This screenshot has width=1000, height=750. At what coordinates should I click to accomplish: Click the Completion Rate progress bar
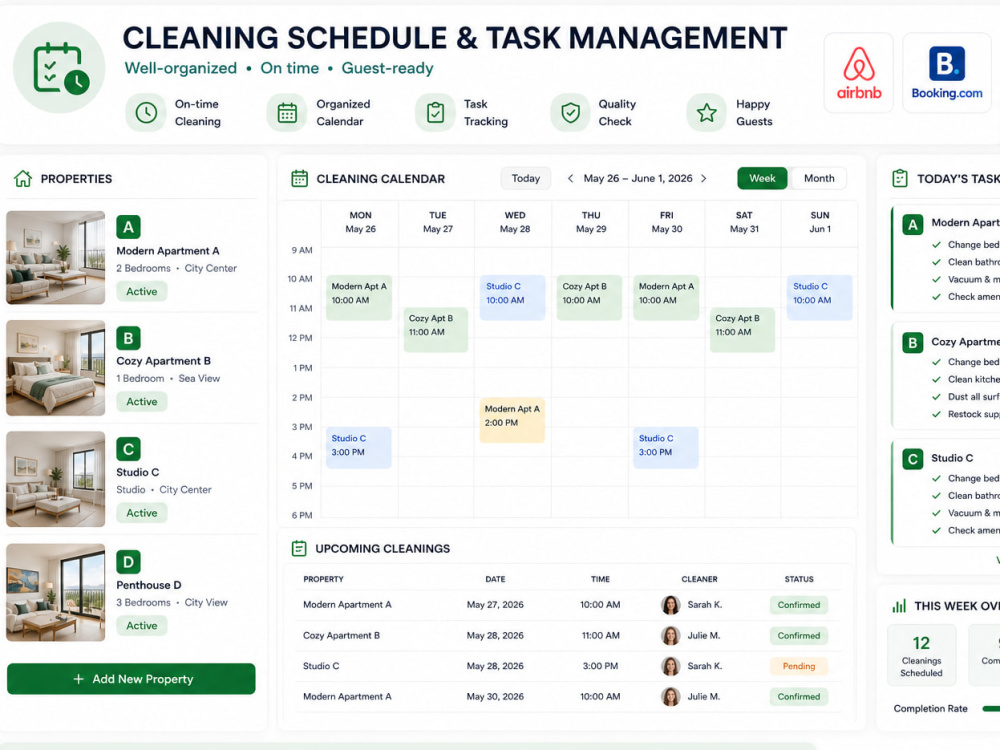click(990, 709)
